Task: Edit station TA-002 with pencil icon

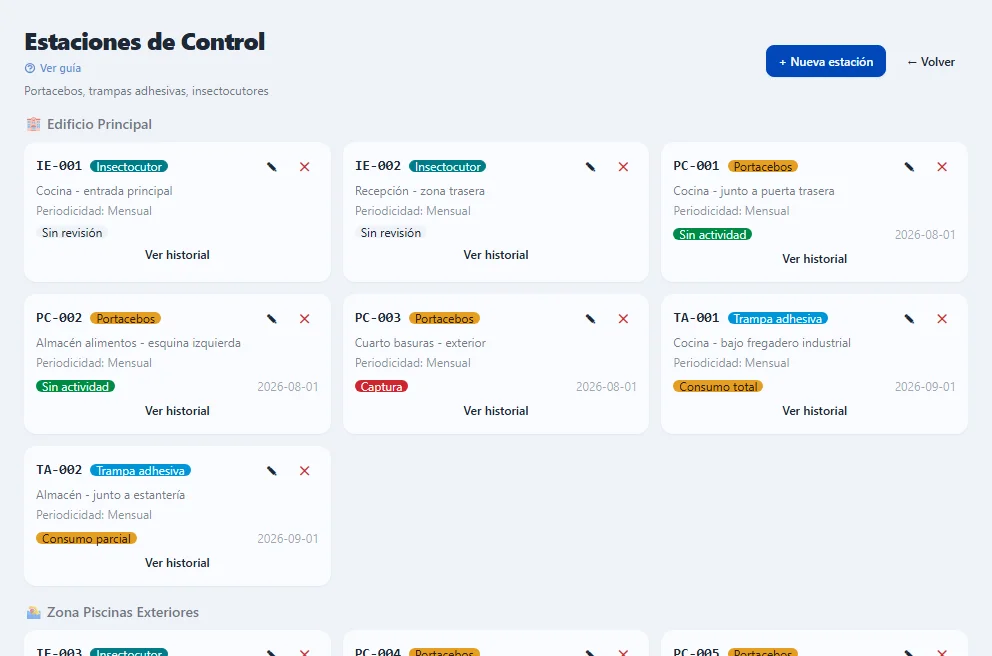Action: [x=272, y=471]
